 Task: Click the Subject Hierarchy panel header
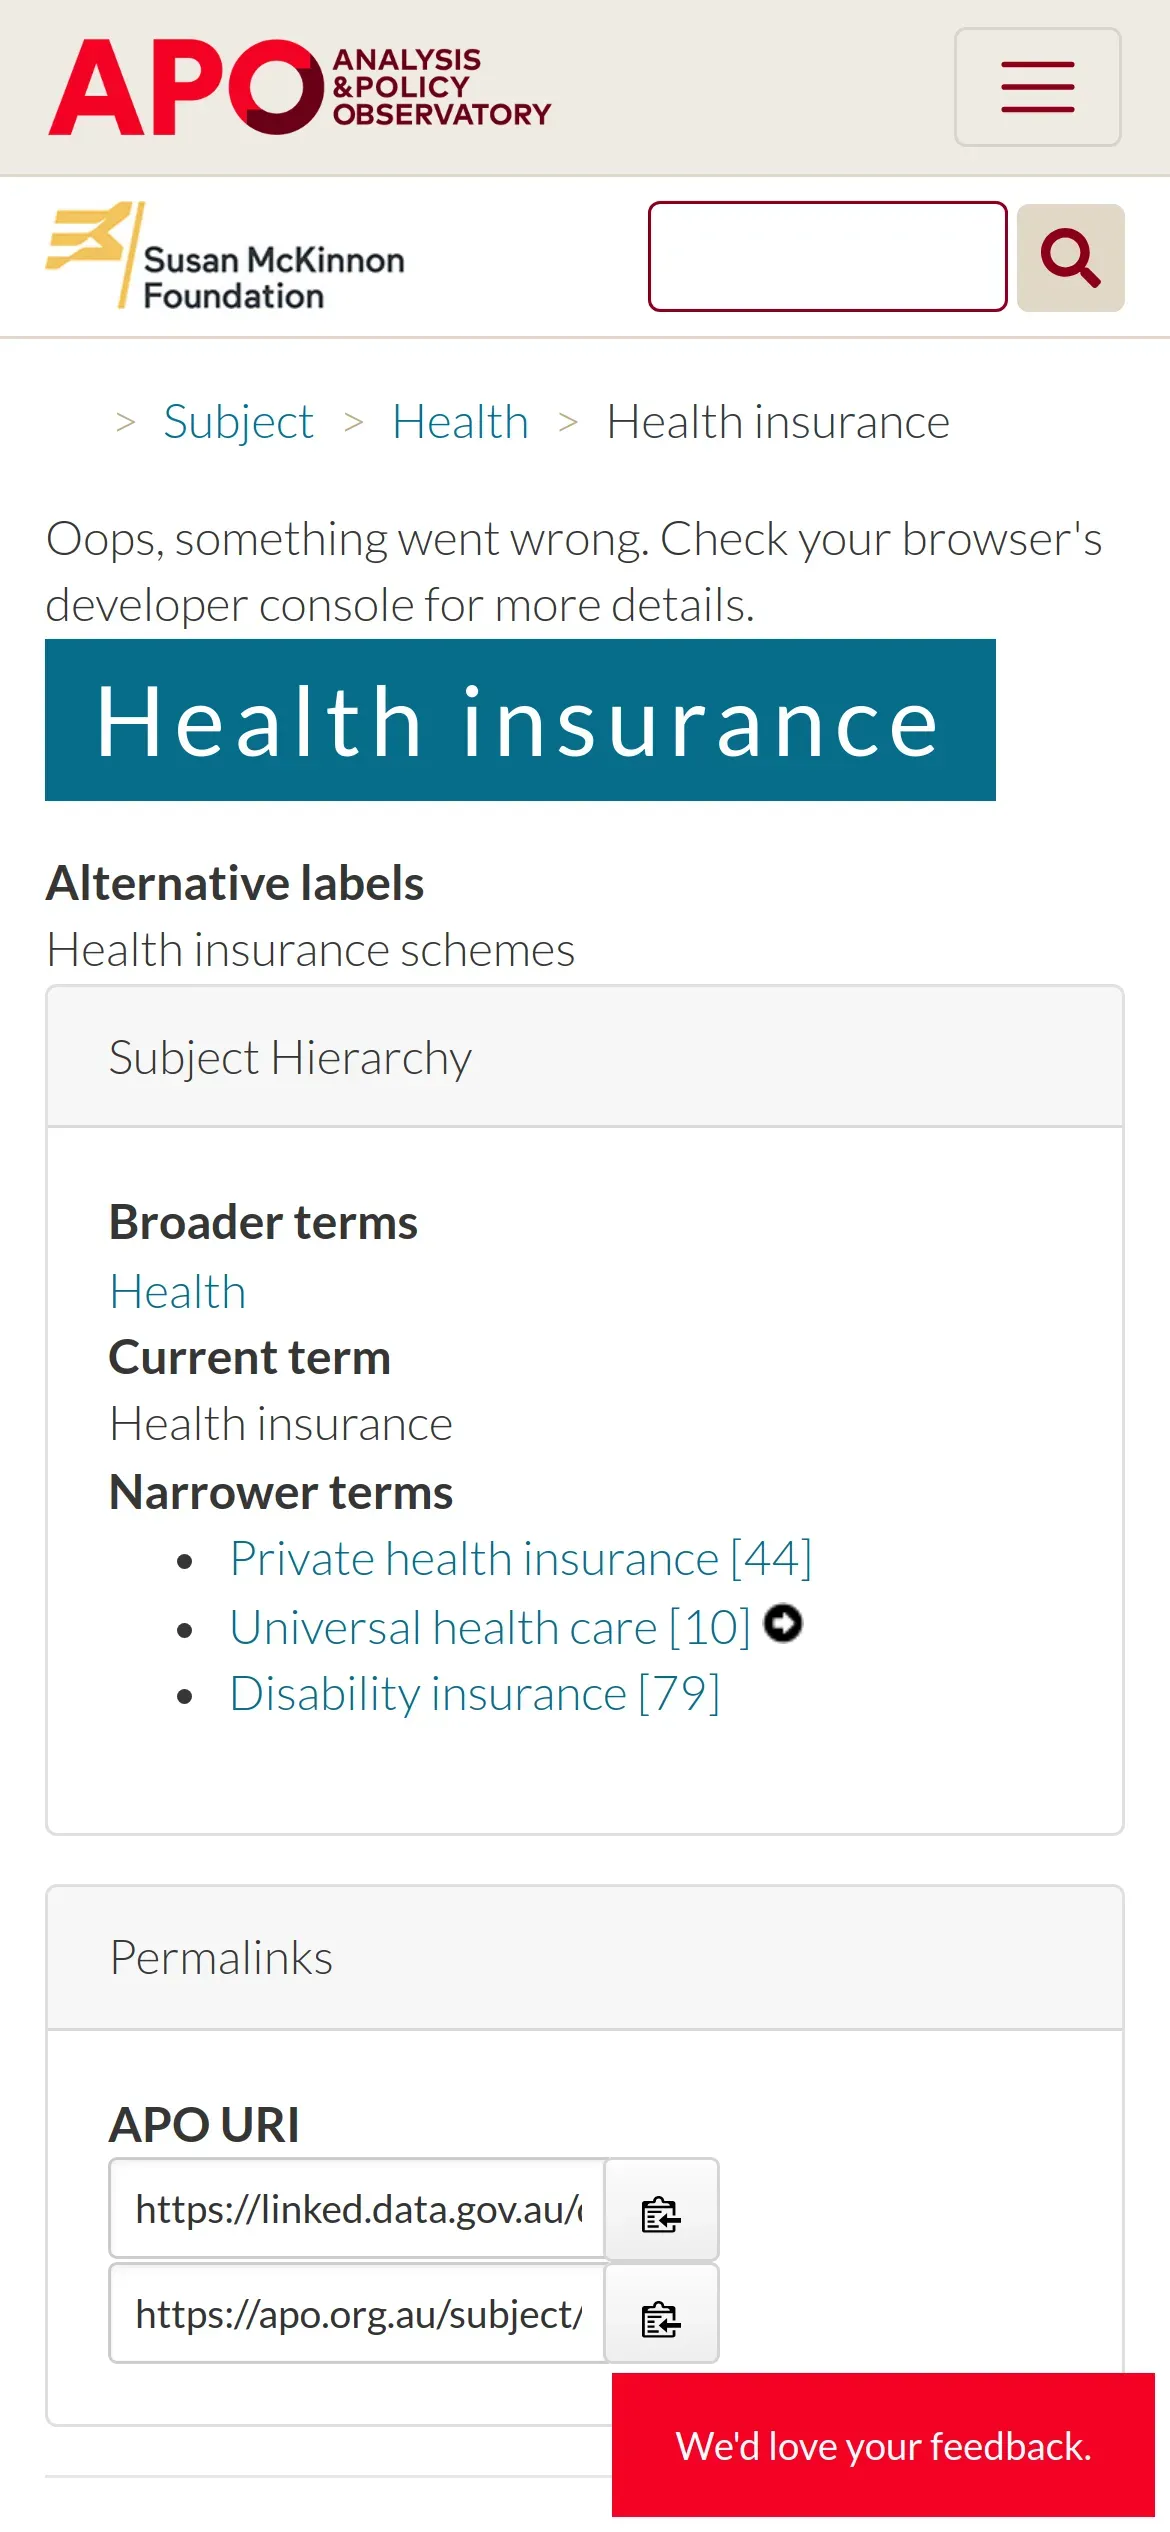tap(585, 1058)
